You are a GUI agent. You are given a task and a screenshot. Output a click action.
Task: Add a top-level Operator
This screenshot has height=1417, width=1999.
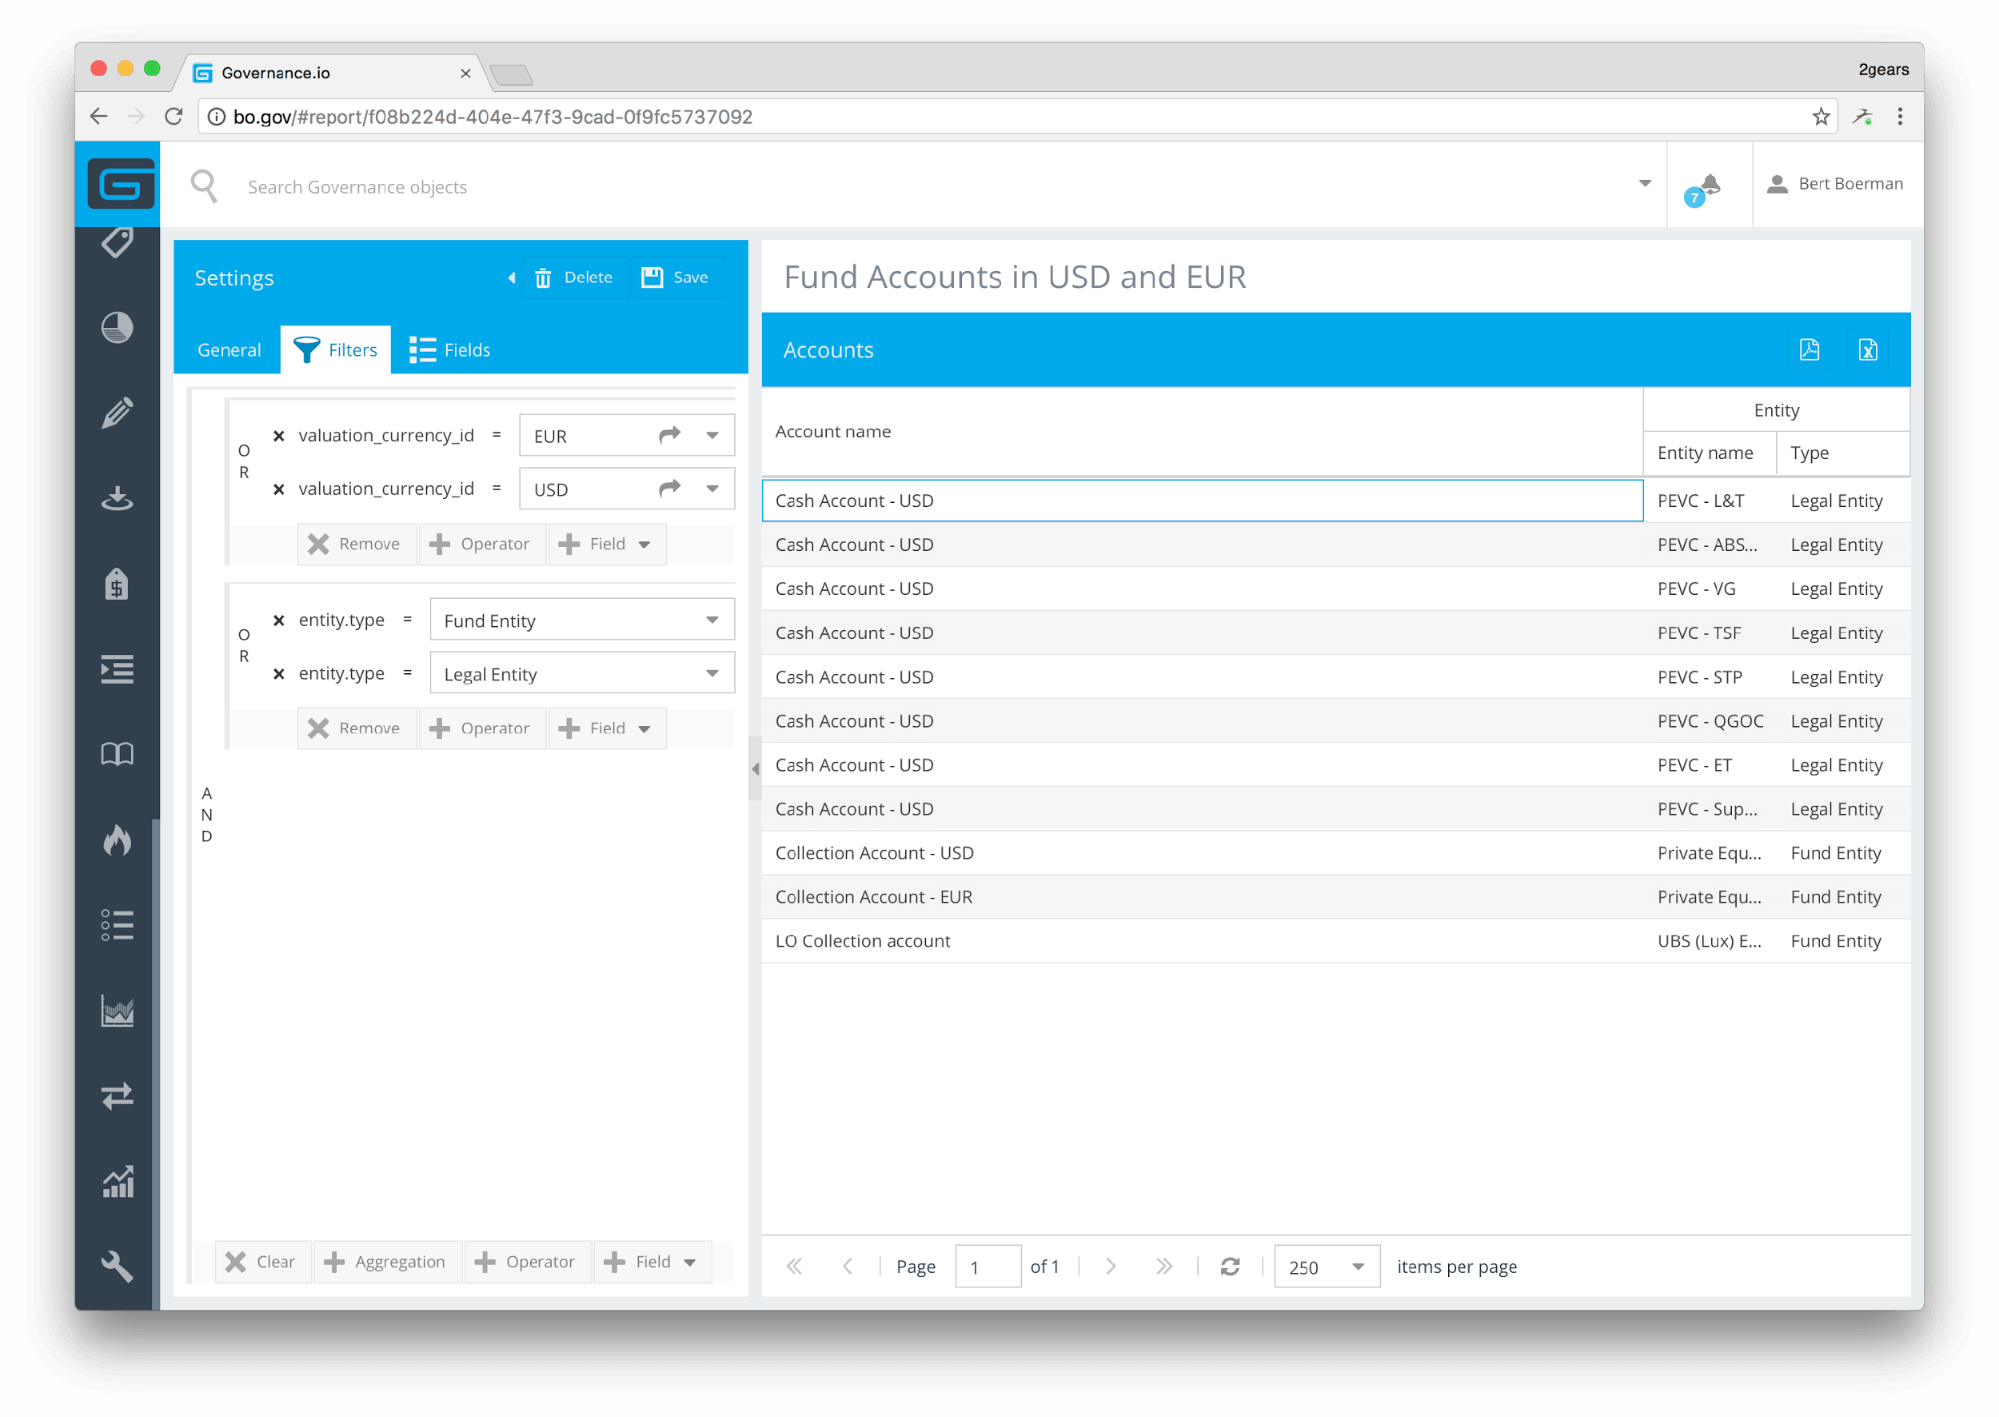click(527, 1262)
